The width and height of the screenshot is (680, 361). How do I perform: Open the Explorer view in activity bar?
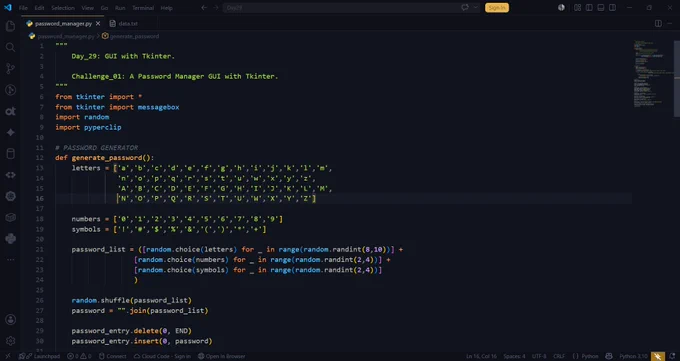pos(10,26)
